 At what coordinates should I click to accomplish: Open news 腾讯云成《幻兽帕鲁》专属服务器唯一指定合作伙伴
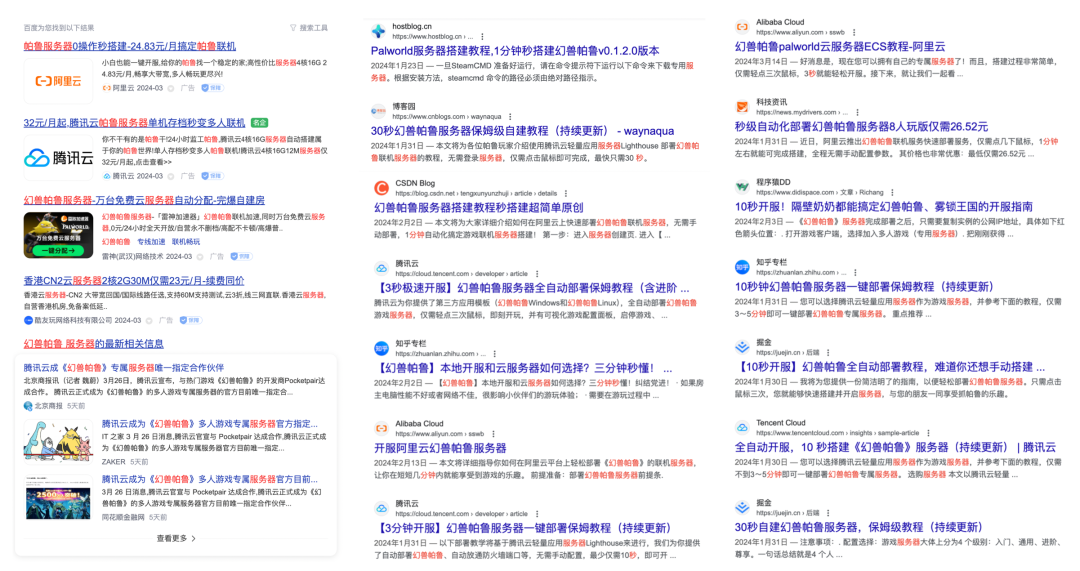coord(124,368)
